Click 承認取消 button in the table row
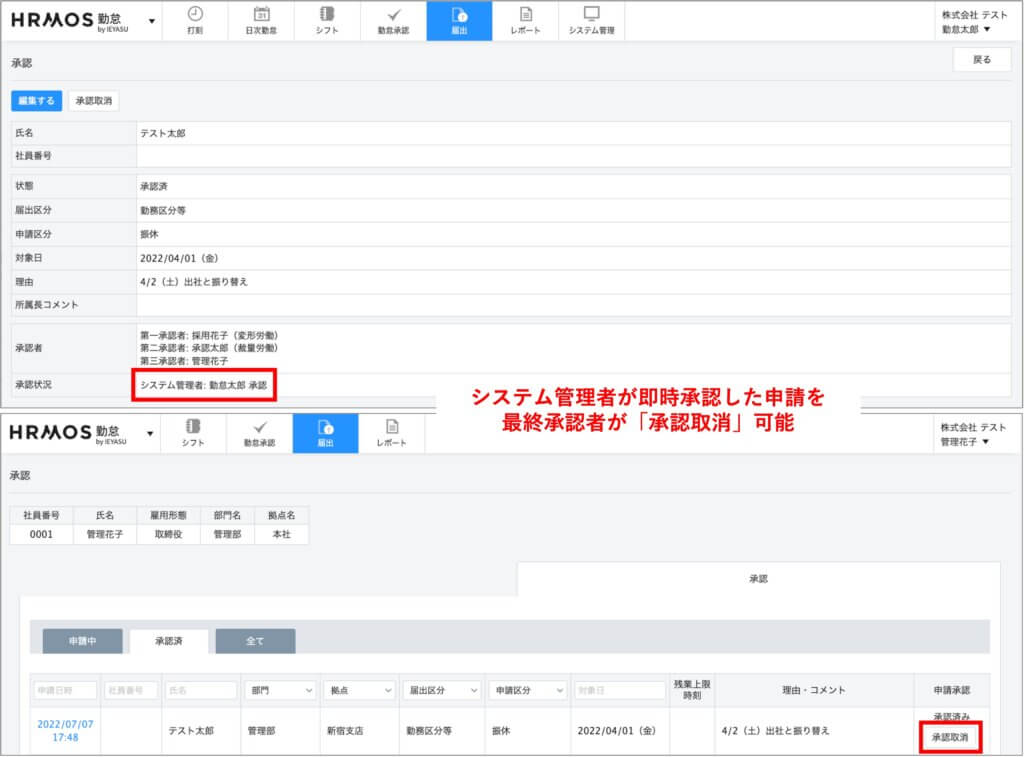Viewport: 1024px width, 757px height. pos(949,738)
